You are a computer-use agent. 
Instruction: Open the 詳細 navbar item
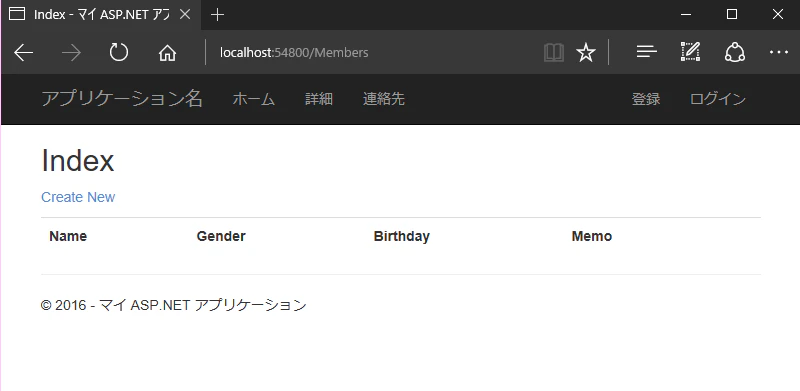(319, 99)
